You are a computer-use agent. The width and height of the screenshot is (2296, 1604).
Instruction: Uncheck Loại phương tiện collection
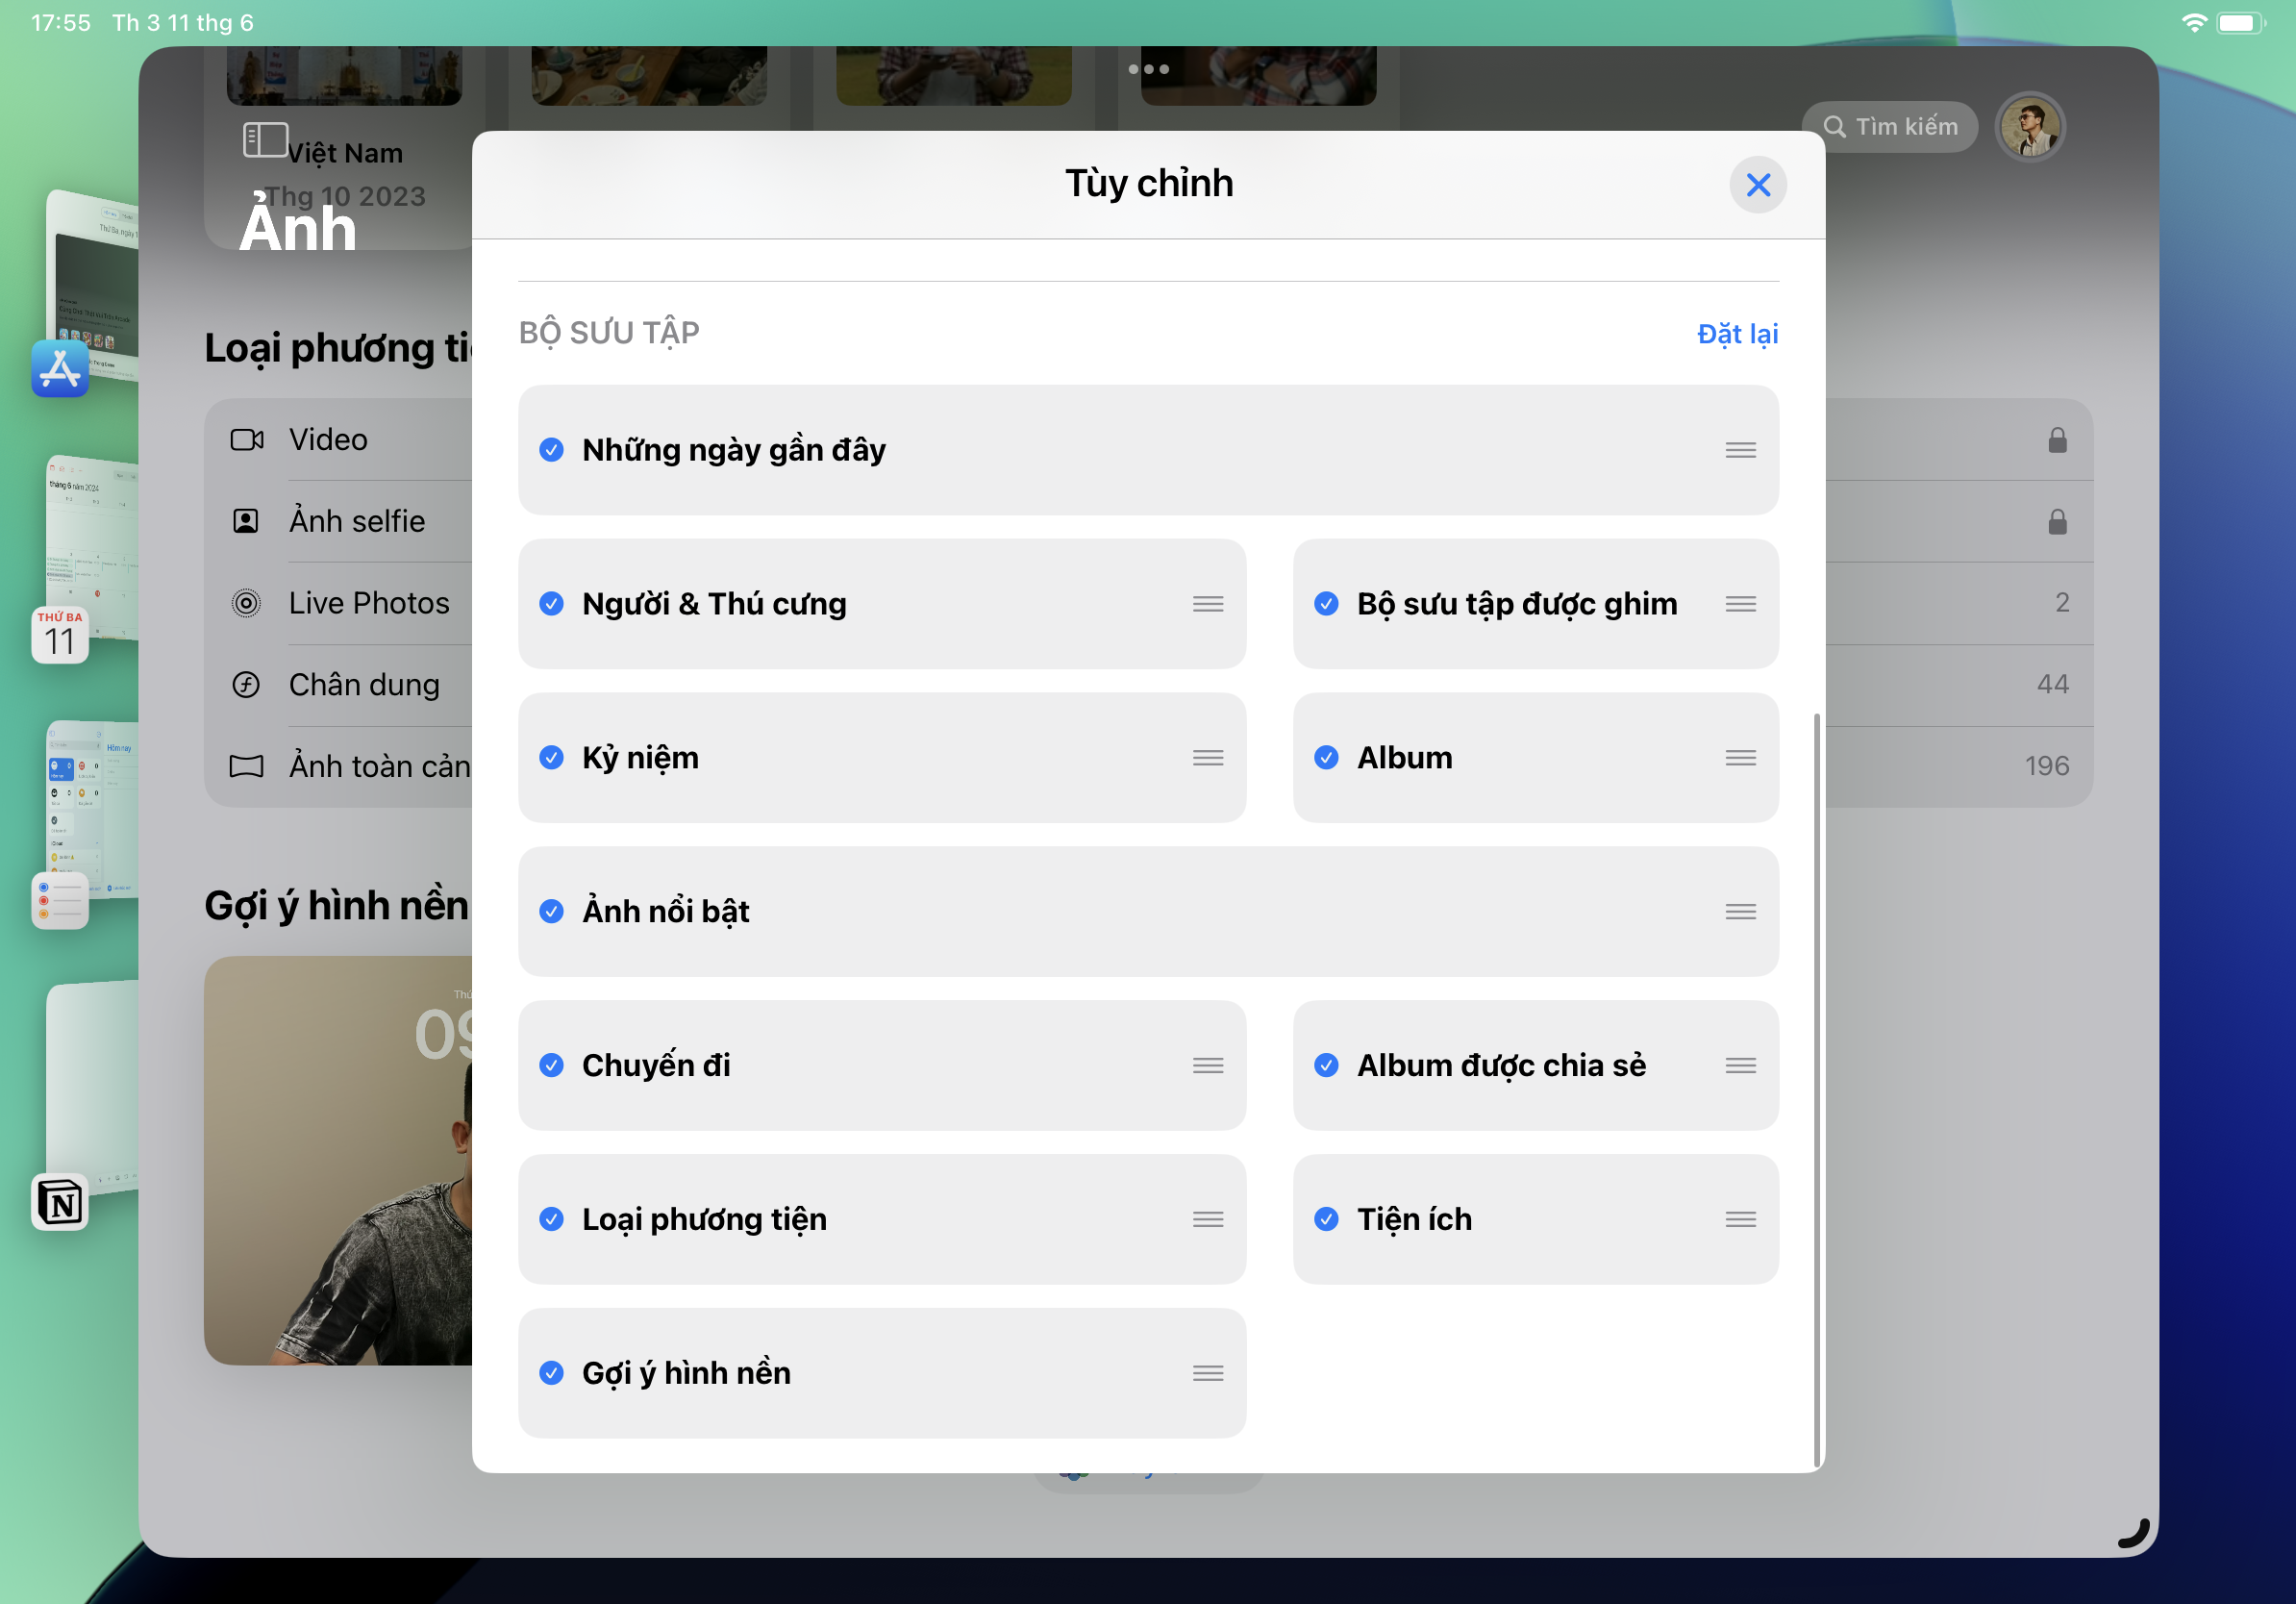551,1220
